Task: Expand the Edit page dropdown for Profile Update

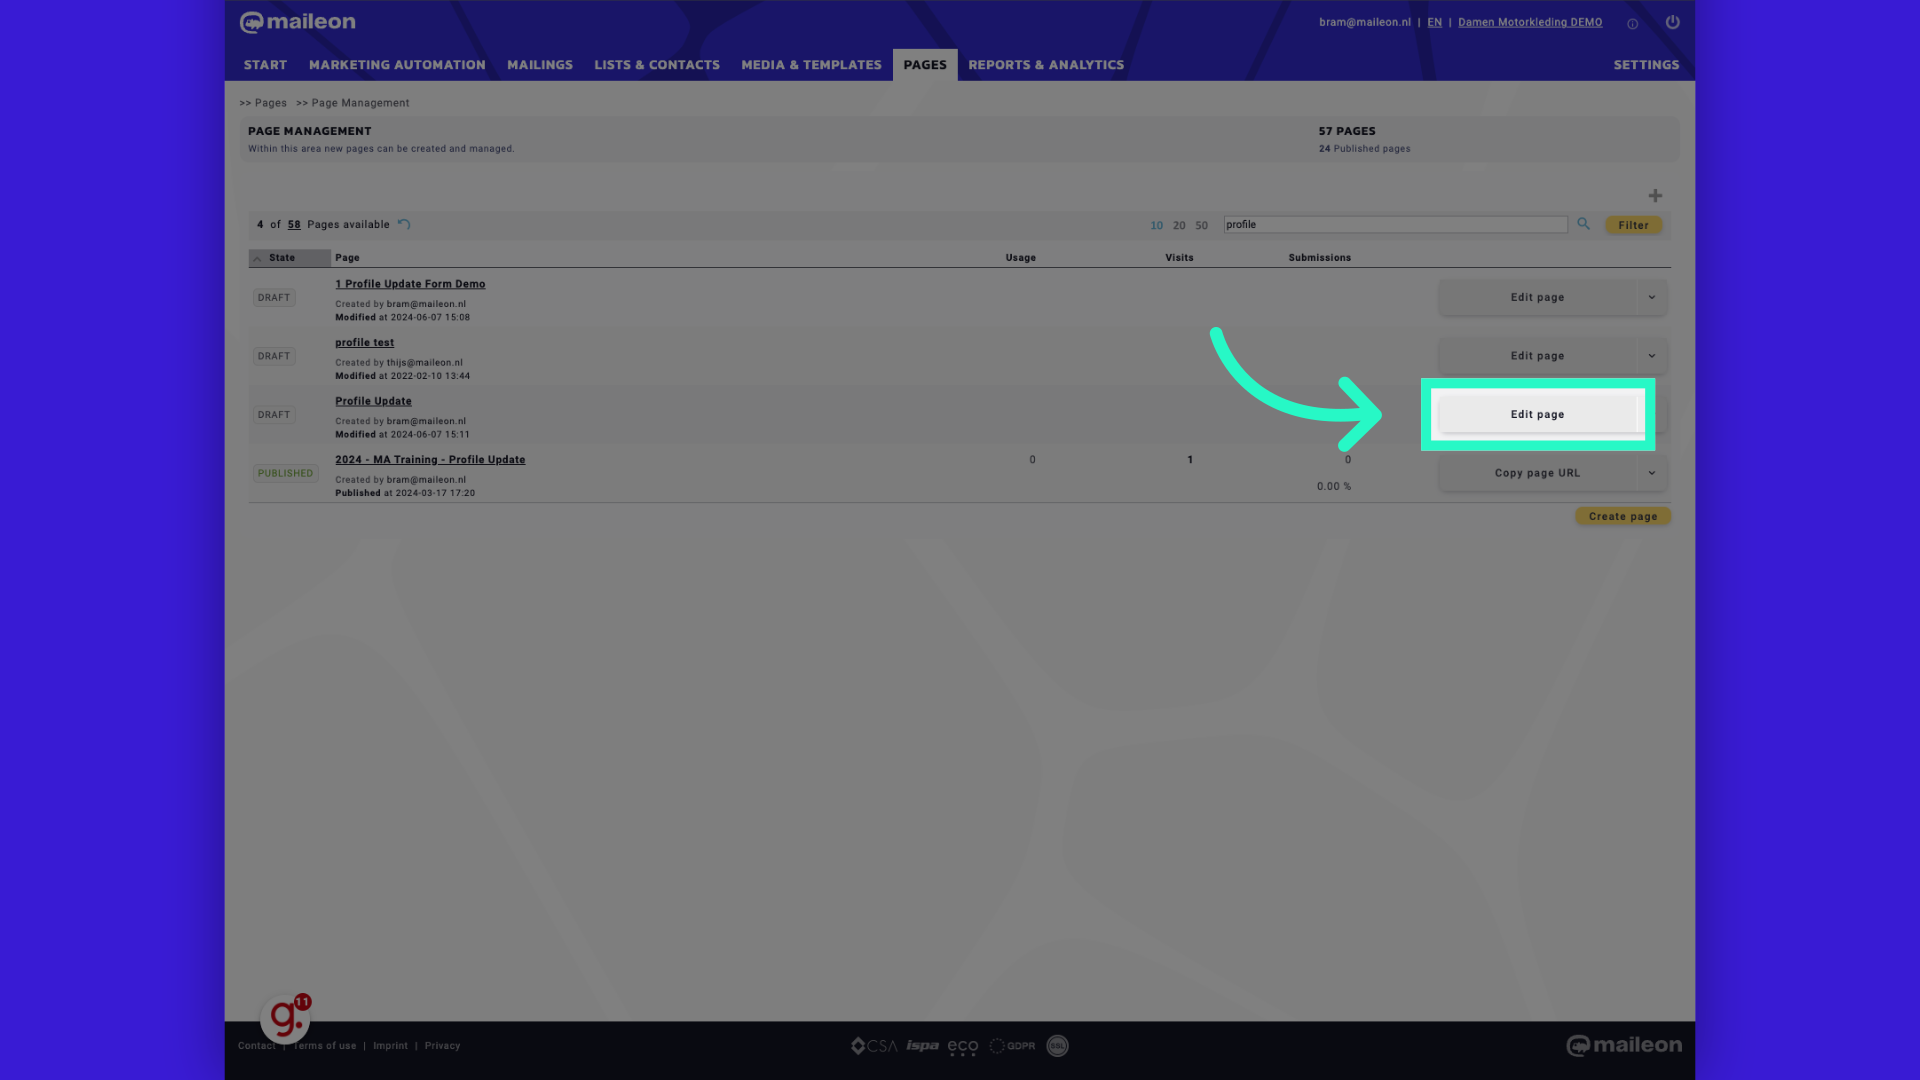Action: (x=1652, y=414)
